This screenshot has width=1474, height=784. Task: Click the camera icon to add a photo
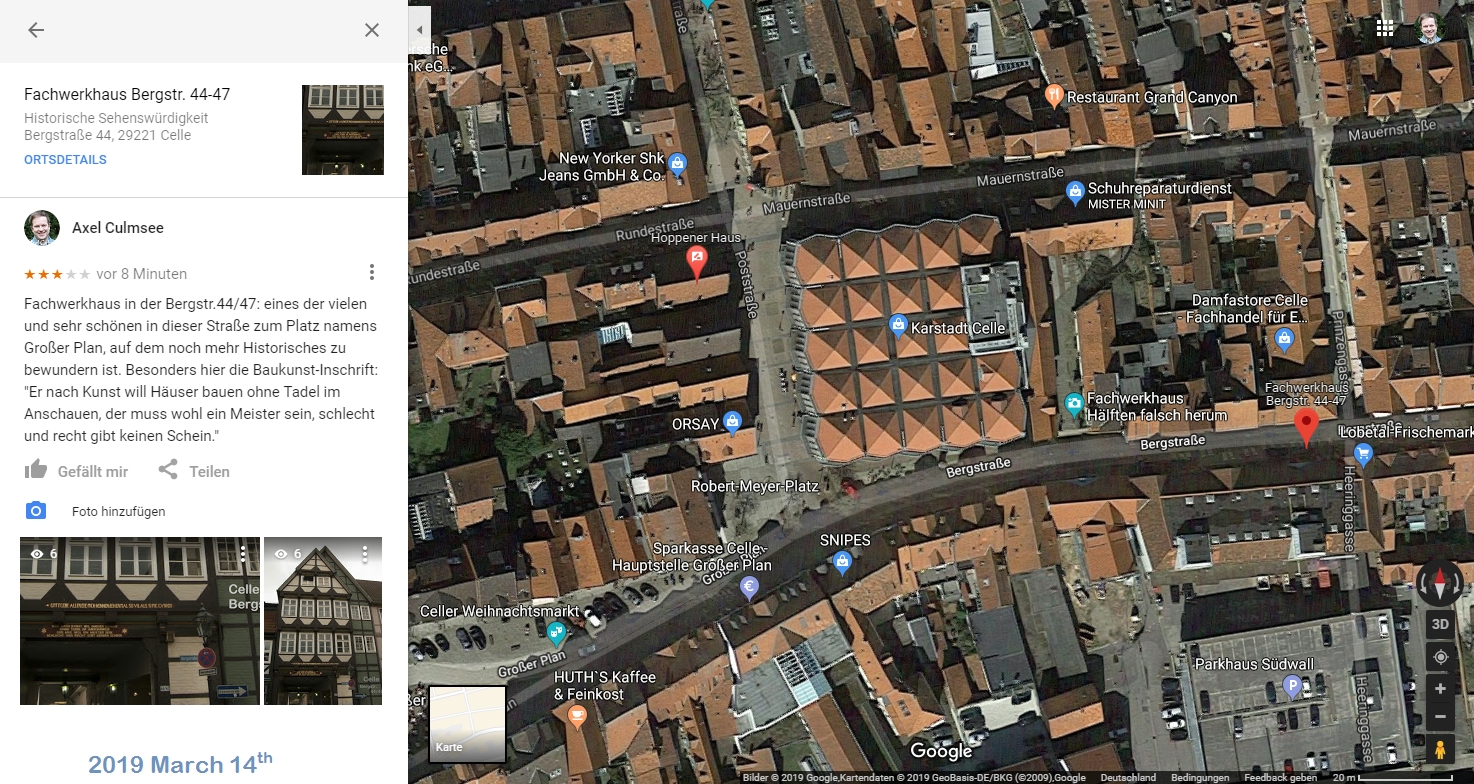tap(36, 511)
